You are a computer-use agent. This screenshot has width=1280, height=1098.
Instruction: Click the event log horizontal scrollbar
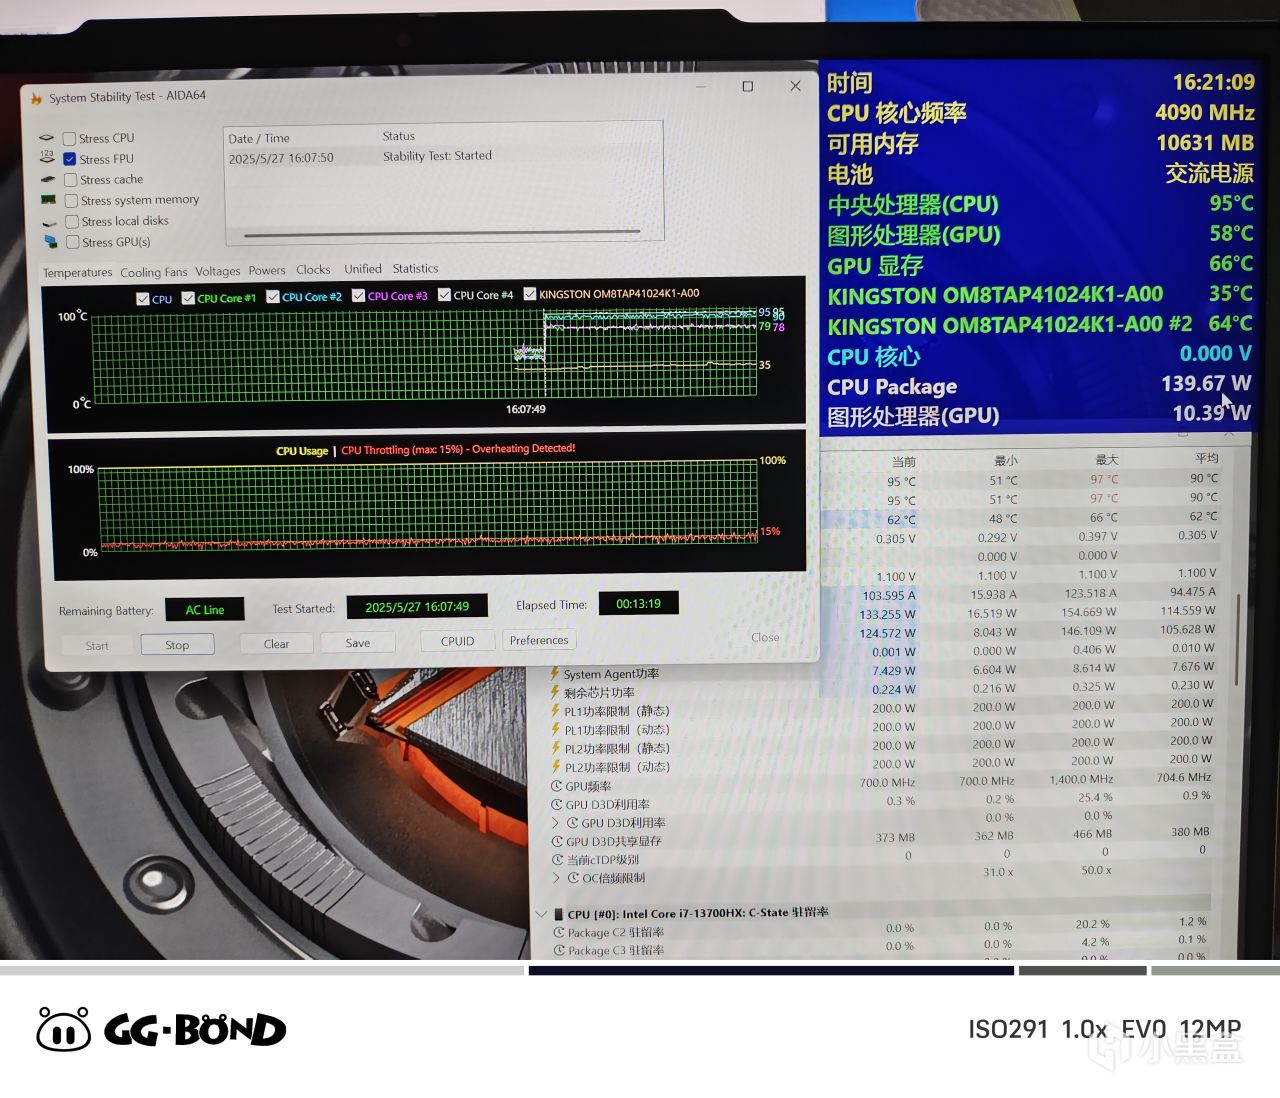coord(442,234)
